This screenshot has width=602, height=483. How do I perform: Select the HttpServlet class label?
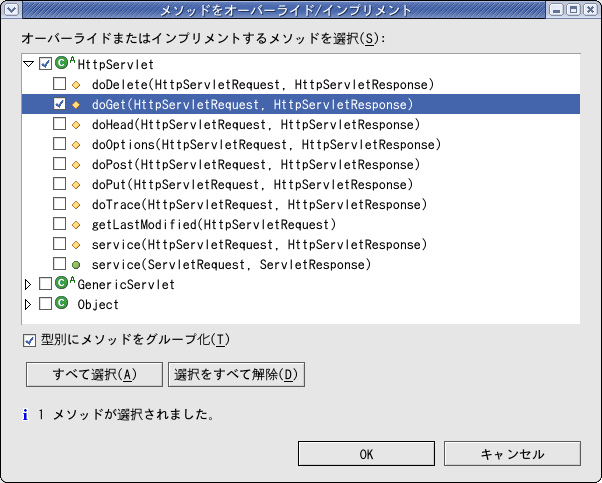pos(116,64)
